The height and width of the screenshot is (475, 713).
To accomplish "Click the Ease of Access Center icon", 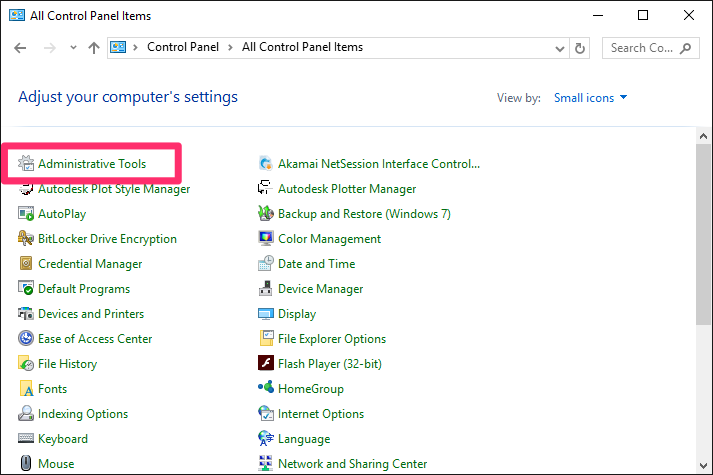I will pos(26,338).
